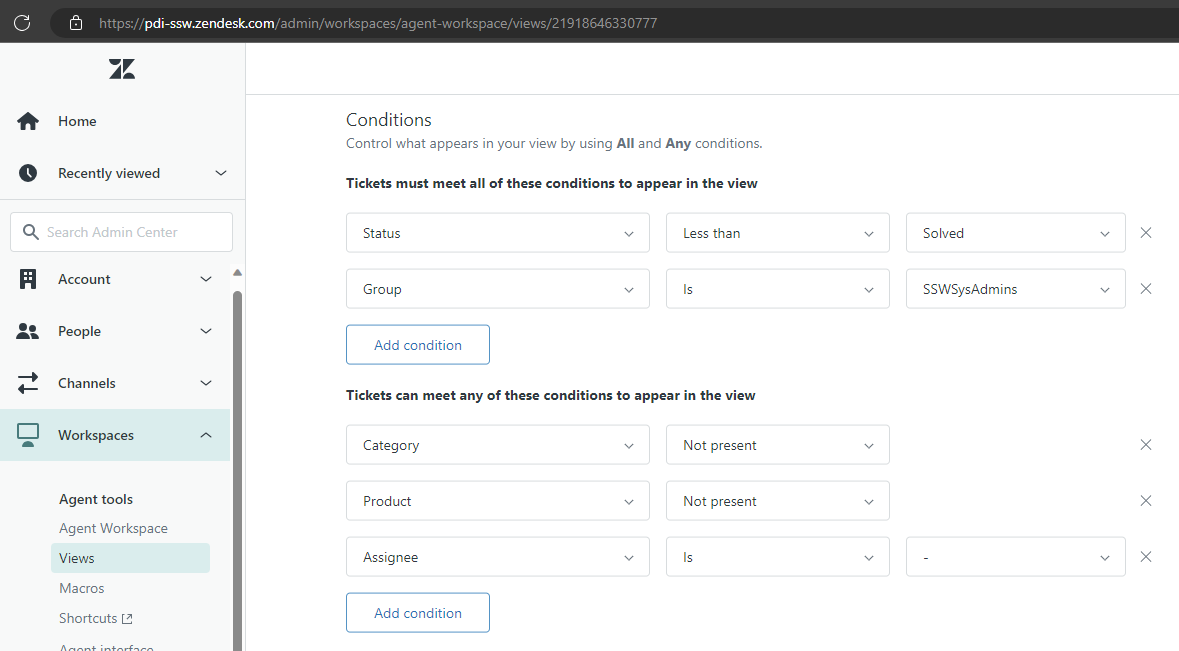Click the Search Admin Center field
1179x651 pixels.
pos(122,232)
